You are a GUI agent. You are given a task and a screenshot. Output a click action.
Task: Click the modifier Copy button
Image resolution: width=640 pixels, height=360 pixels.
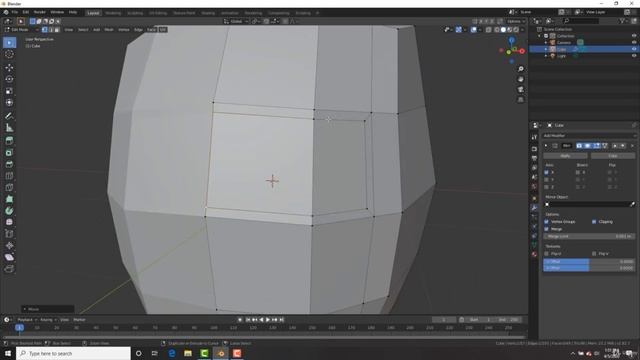coord(613,156)
